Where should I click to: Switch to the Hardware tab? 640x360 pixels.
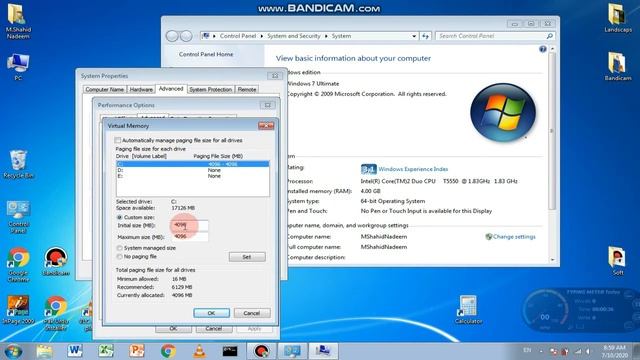(141, 89)
